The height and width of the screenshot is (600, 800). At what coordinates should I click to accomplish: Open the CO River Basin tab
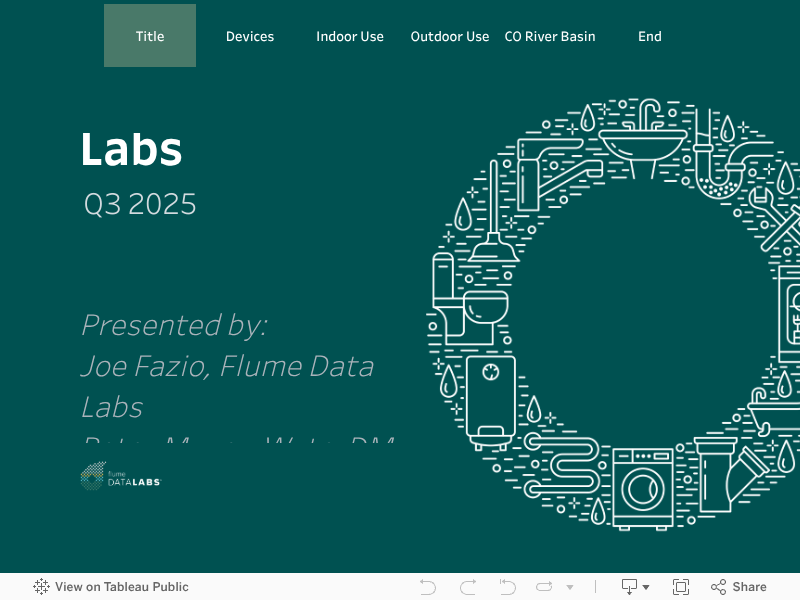pyautogui.click(x=550, y=36)
